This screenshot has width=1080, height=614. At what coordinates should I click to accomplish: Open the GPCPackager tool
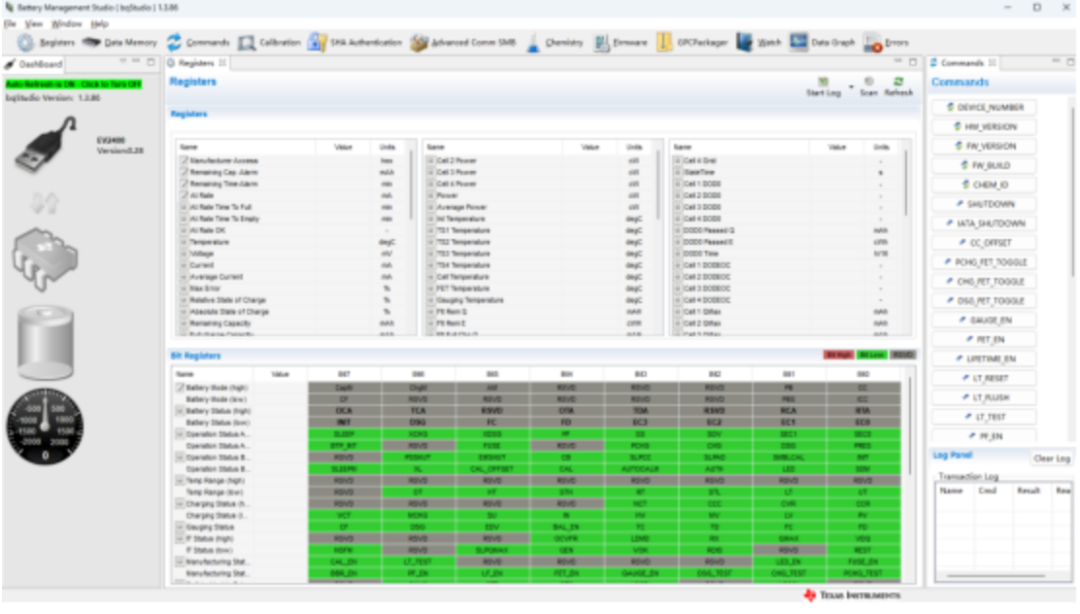click(692, 43)
